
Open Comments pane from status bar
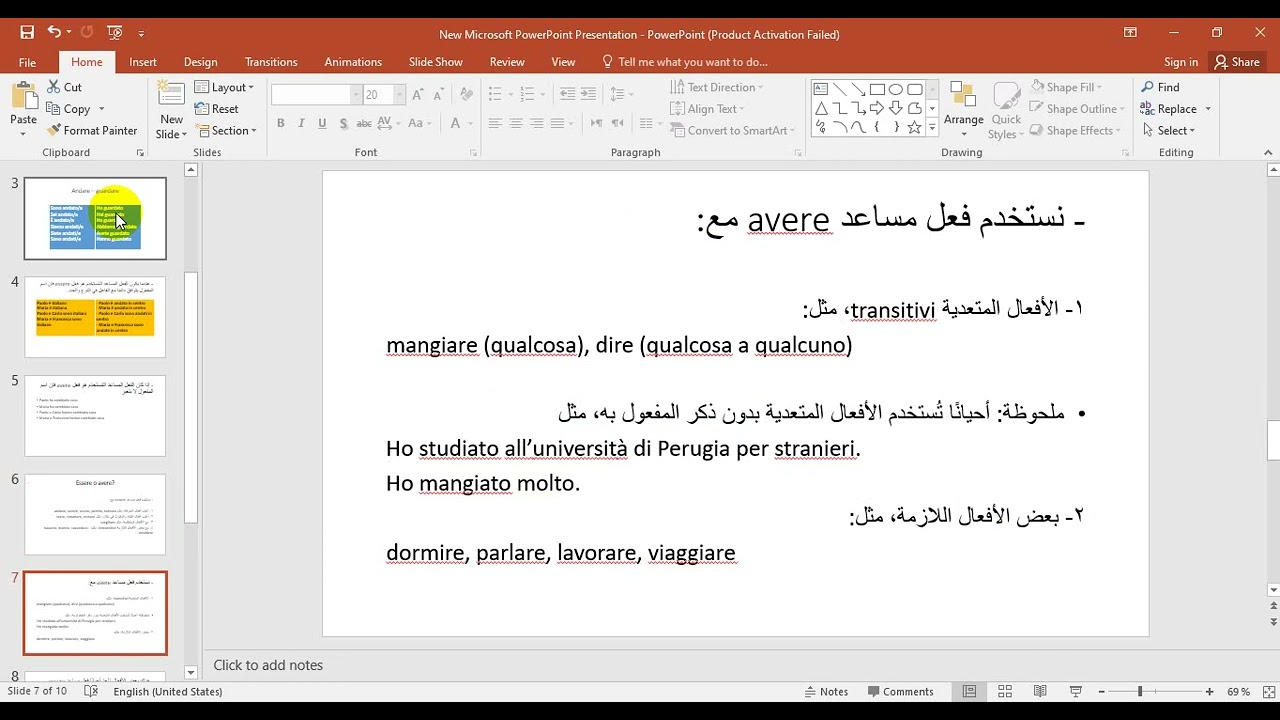[901, 691]
